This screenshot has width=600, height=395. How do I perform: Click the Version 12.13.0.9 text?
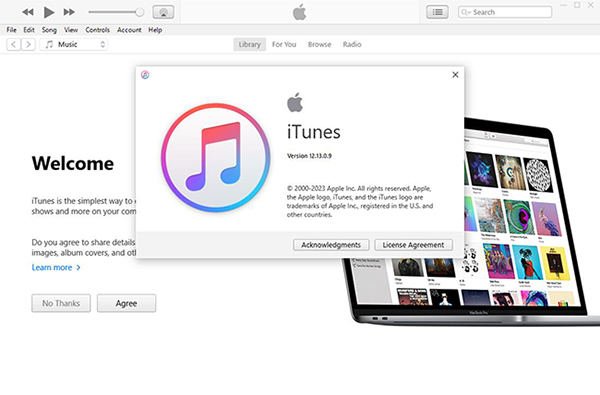[x=309, y=156]
